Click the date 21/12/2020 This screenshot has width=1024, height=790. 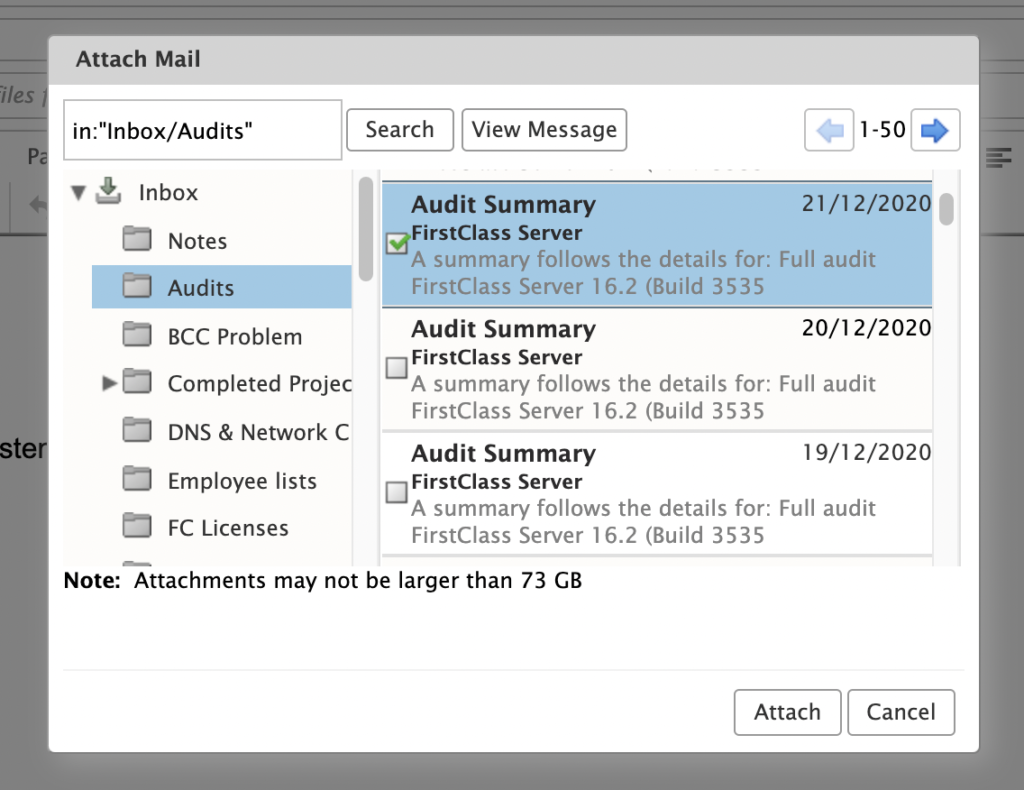click(867, 203)
